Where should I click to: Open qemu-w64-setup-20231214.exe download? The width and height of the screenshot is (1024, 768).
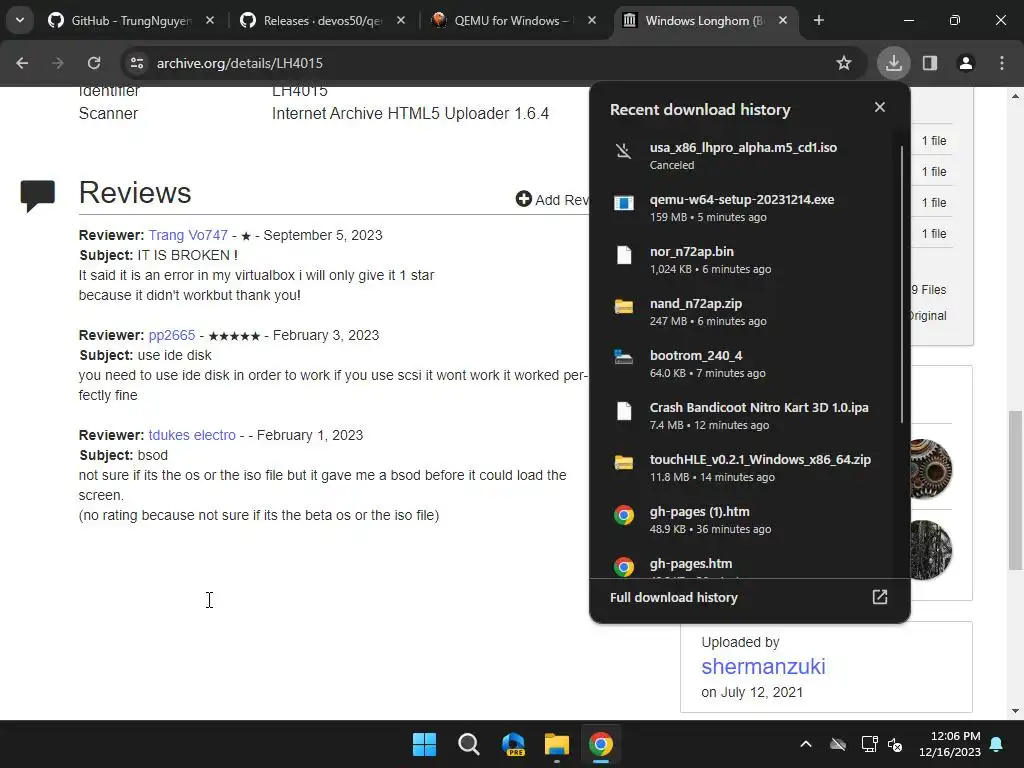click(744, 208)
